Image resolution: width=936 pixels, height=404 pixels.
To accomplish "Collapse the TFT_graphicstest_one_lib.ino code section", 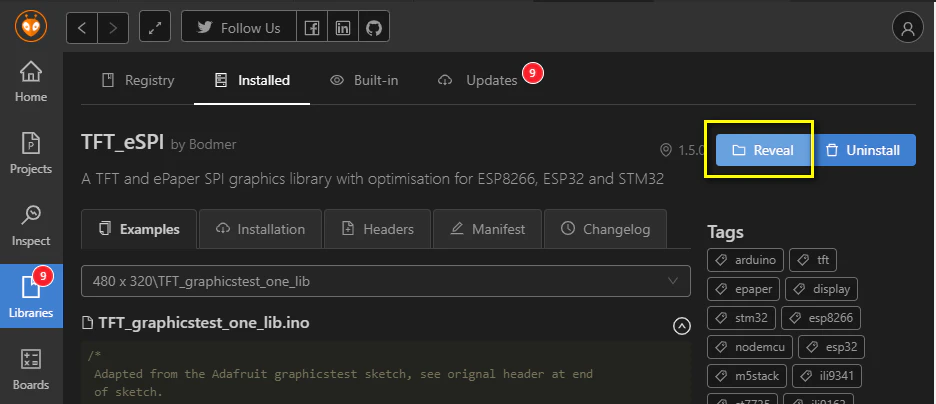I will pos(681,326).
